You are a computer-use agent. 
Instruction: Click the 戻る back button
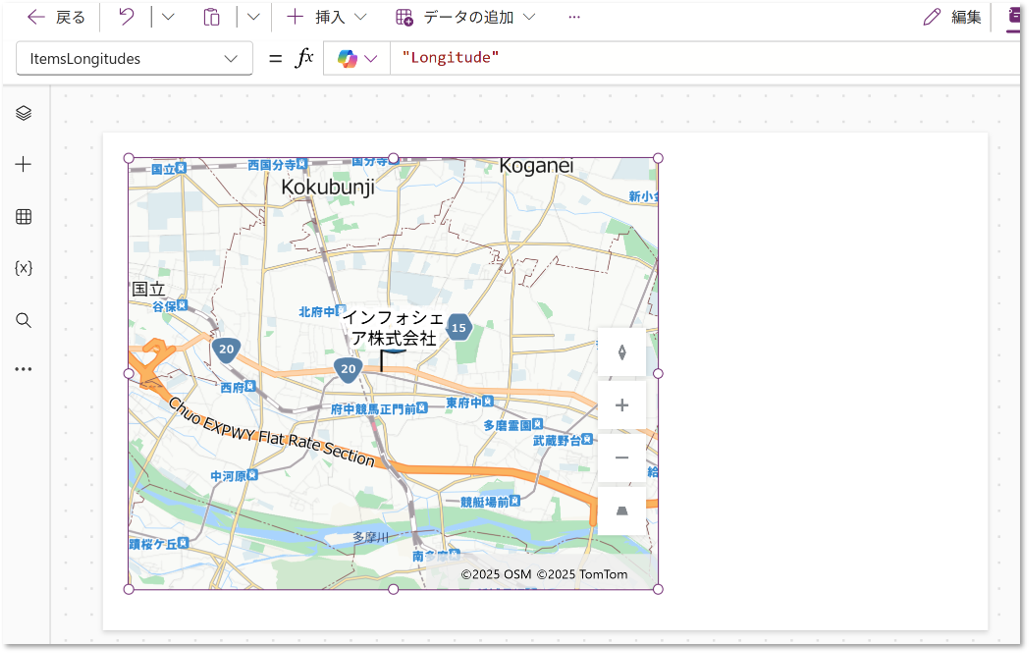pyautogui.click(x=56, y=17)
